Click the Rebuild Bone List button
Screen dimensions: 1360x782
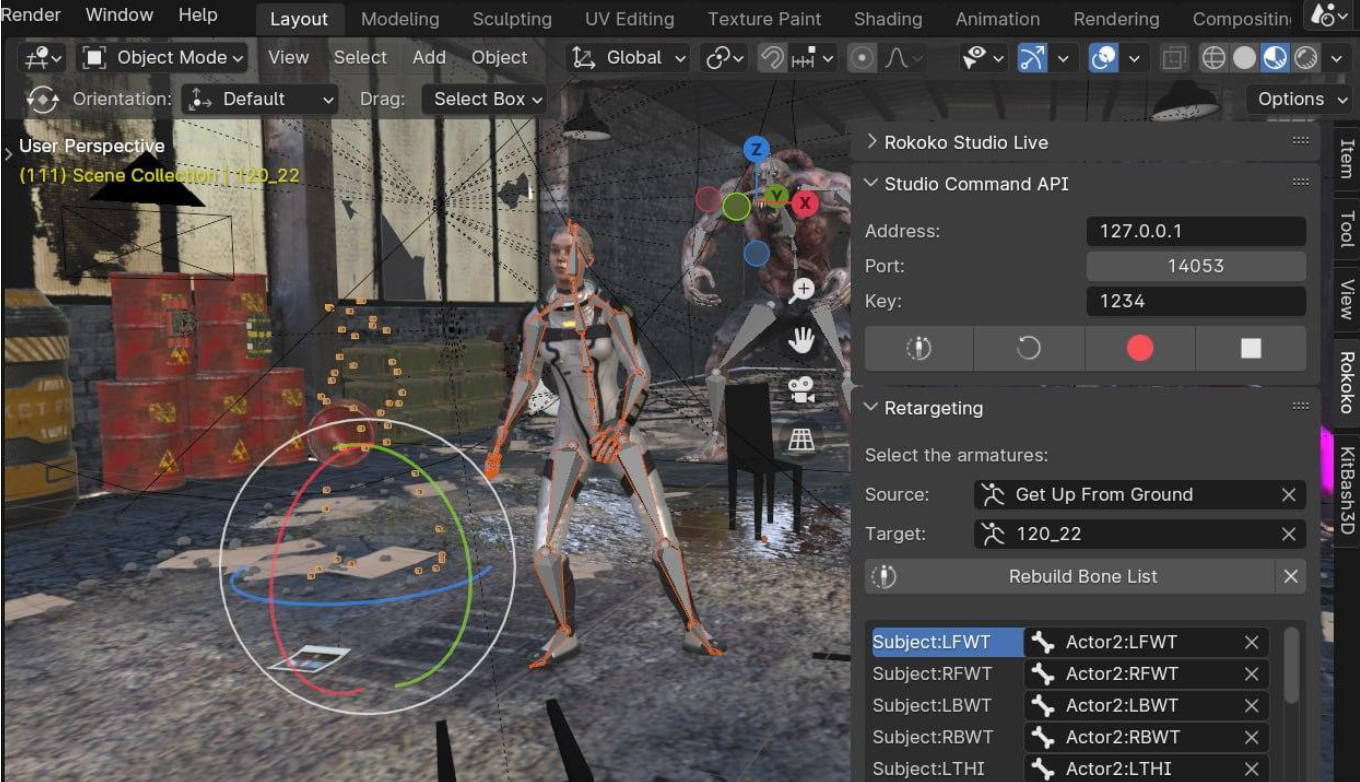coord(1070,576)
